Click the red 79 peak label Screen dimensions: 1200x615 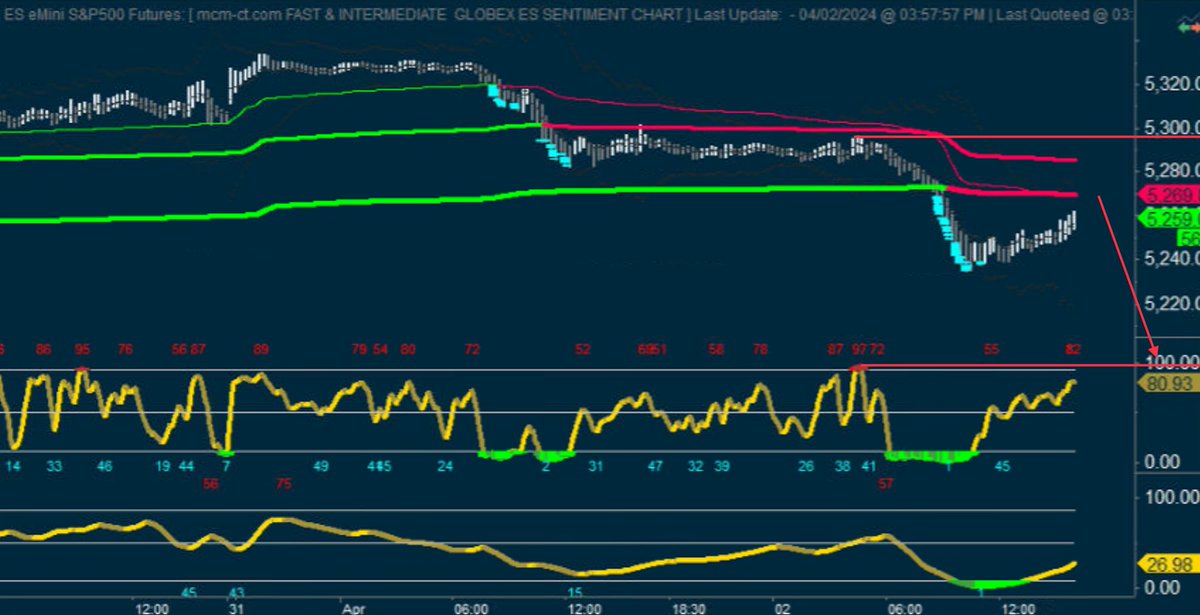click(359, 350)
